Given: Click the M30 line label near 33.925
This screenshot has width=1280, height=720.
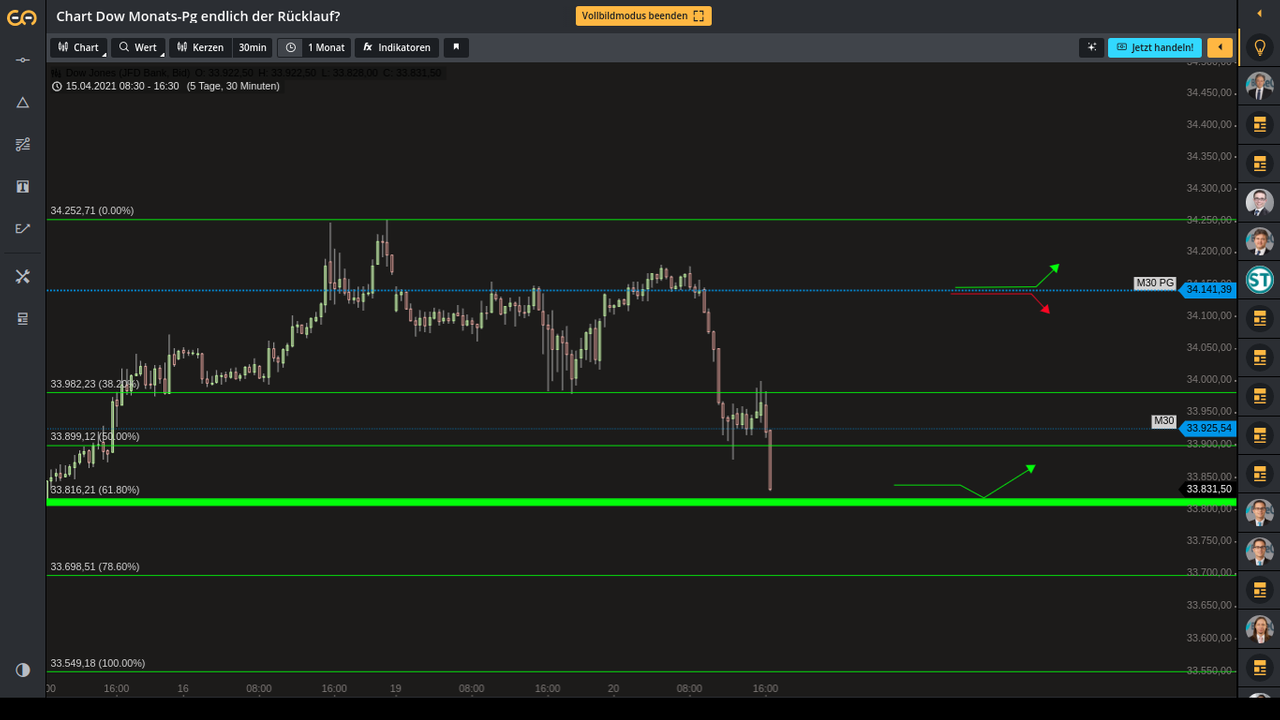Looking at the screenshot, I should point(1164,421).
